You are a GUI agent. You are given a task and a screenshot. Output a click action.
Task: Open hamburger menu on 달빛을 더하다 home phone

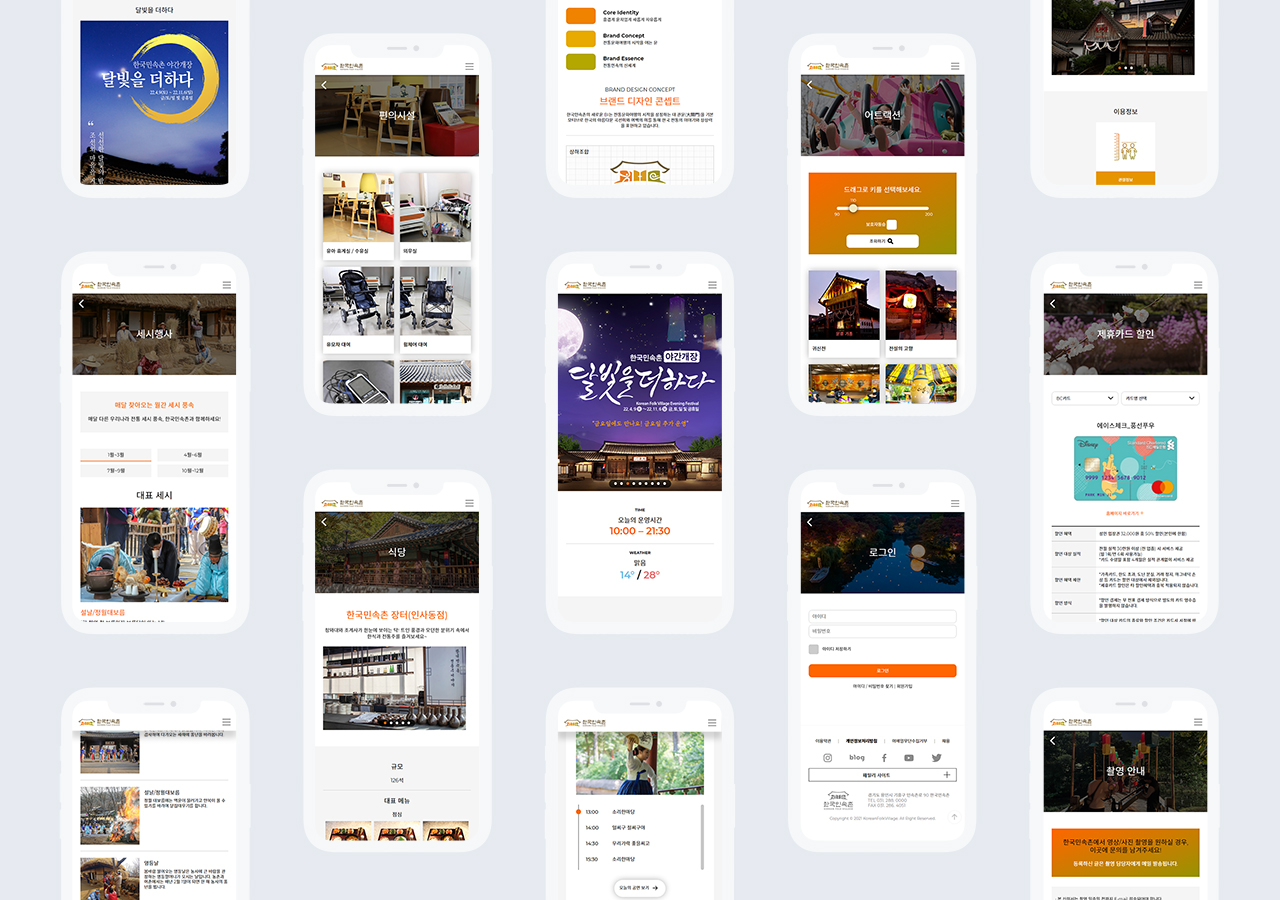coord(712,285)
